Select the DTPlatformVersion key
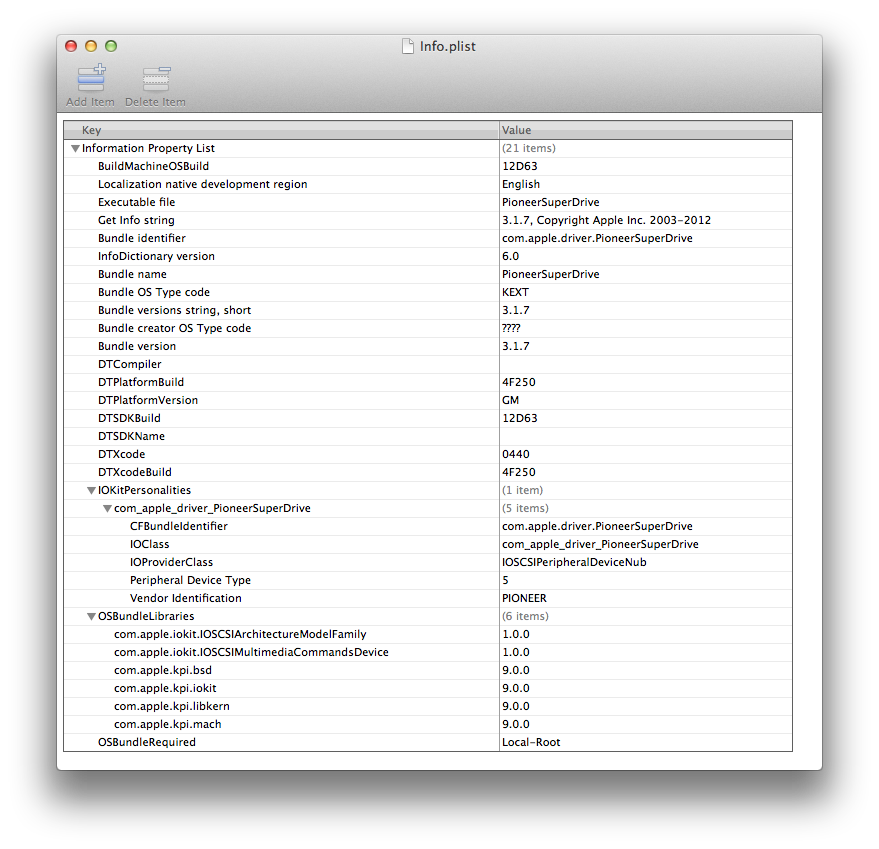 point(147,400)
